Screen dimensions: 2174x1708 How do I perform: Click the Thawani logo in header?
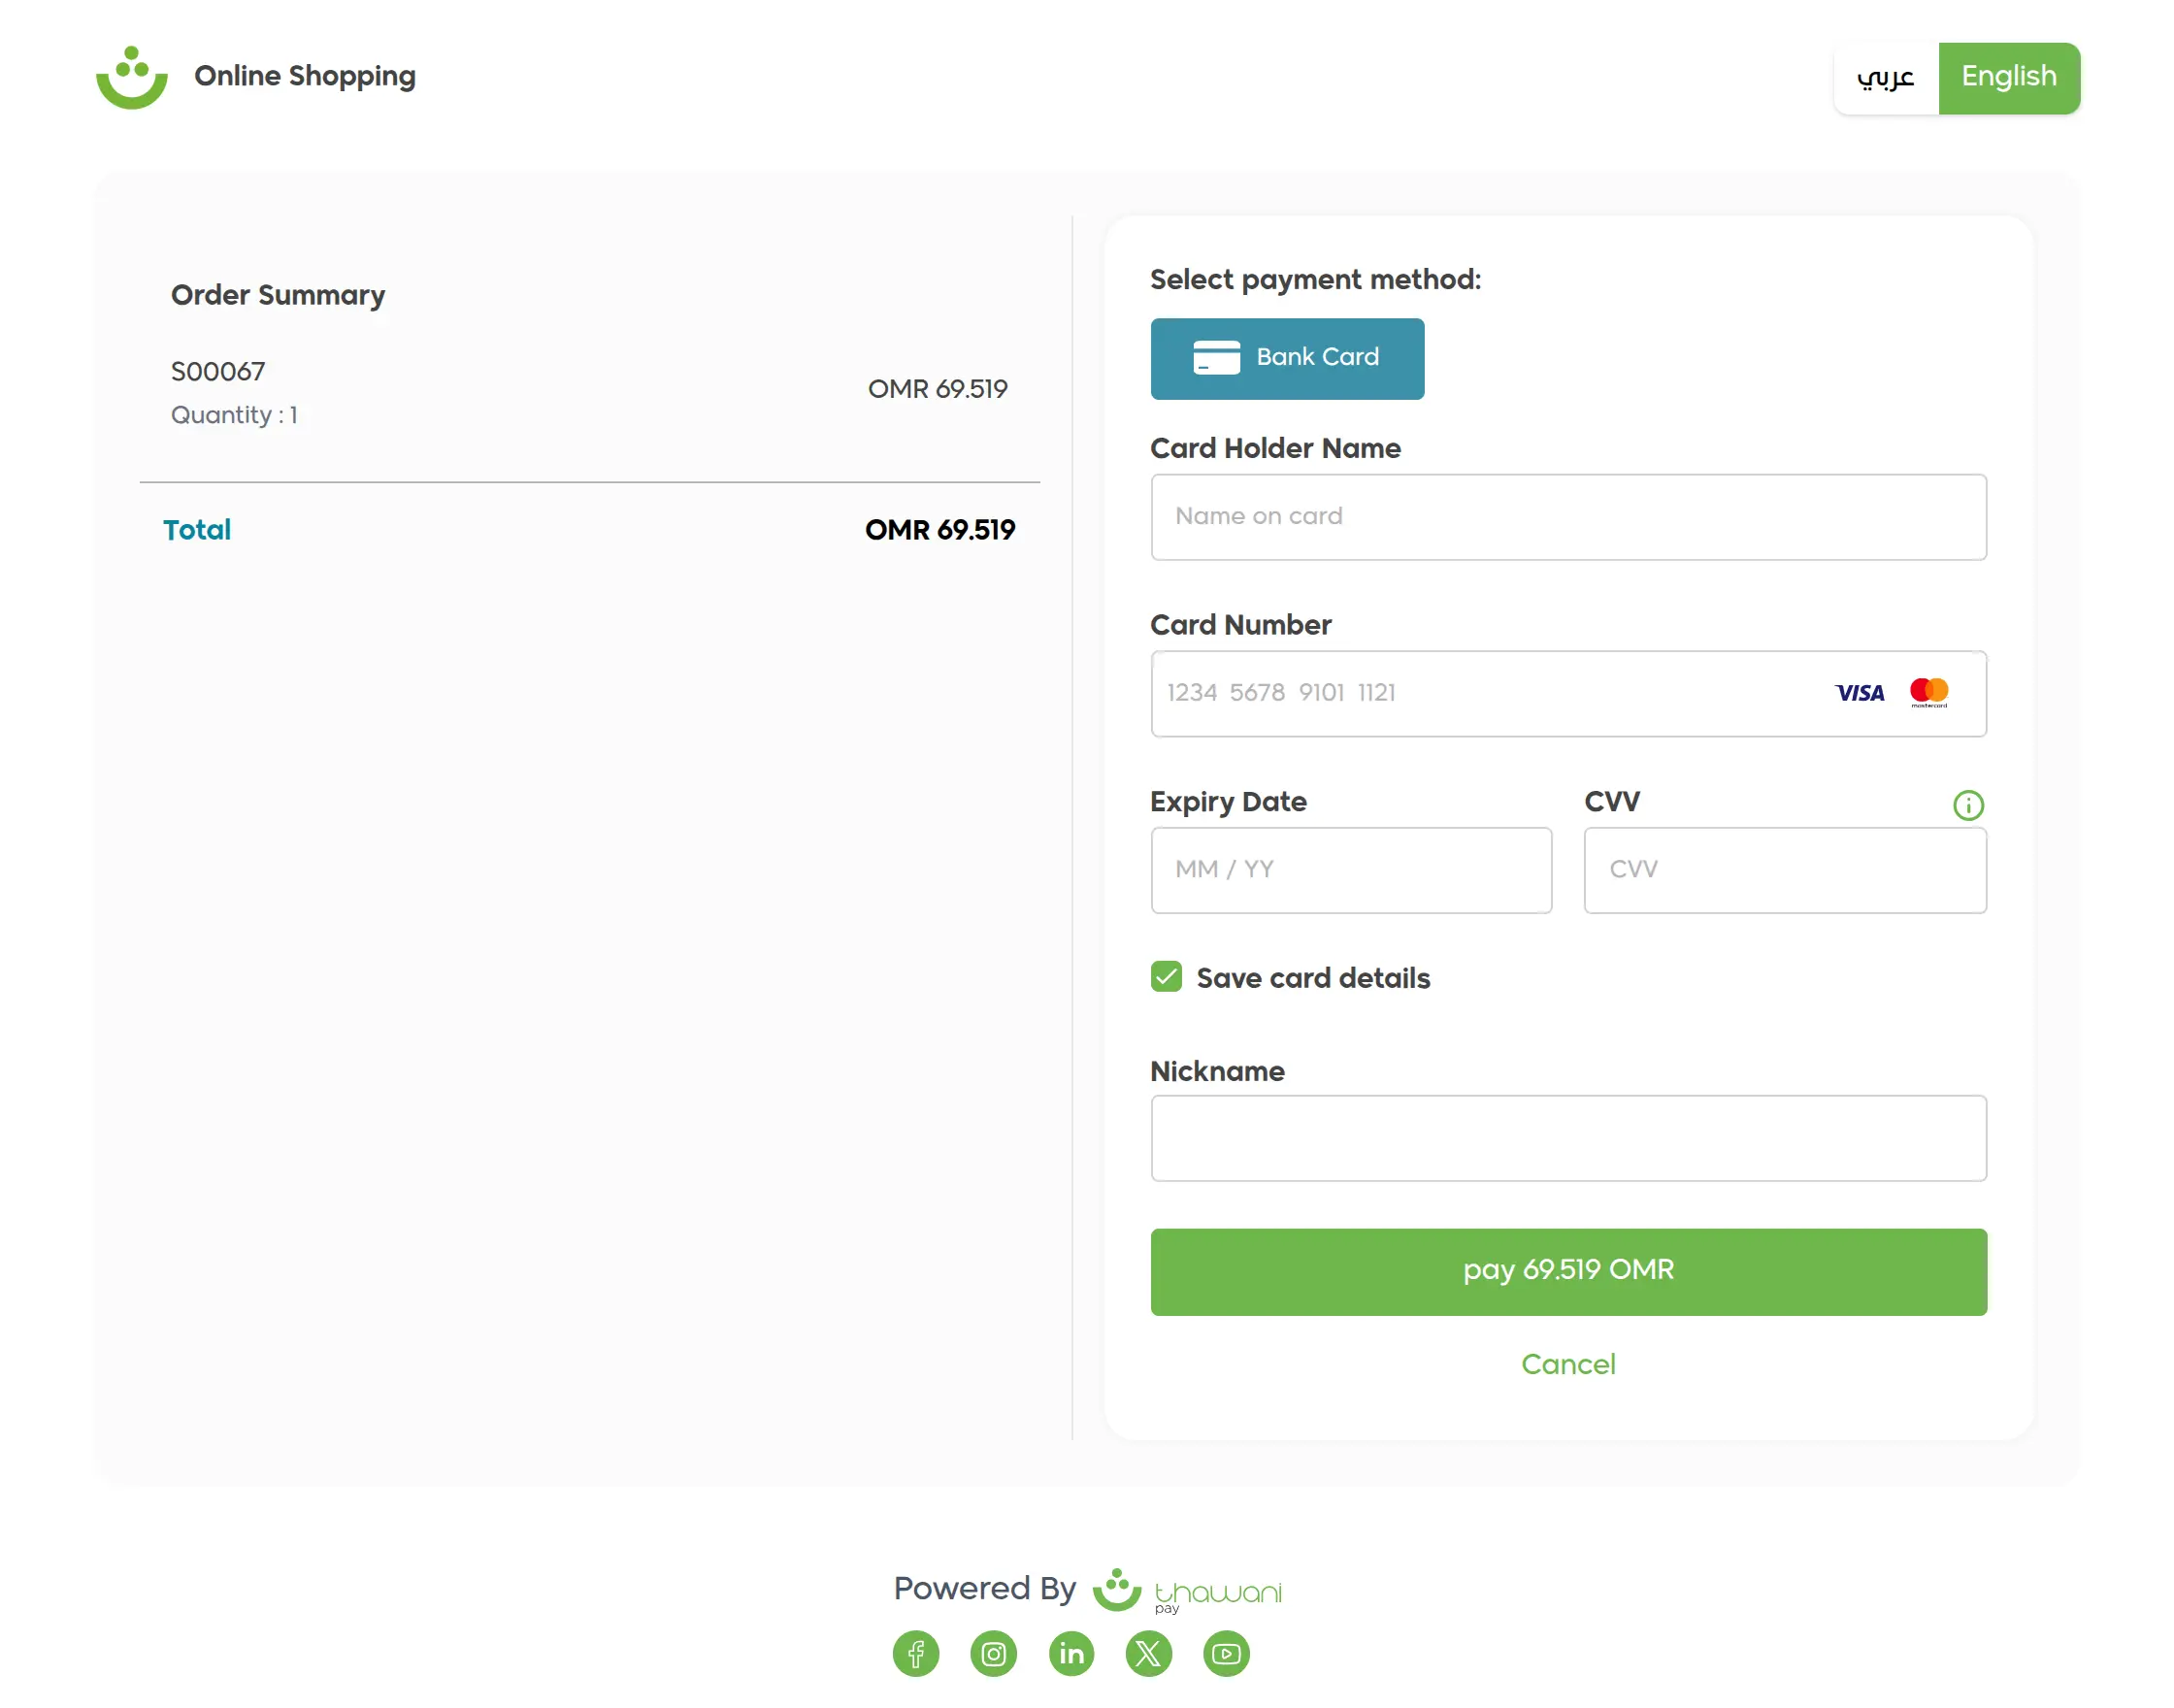[x=132, y=78]
